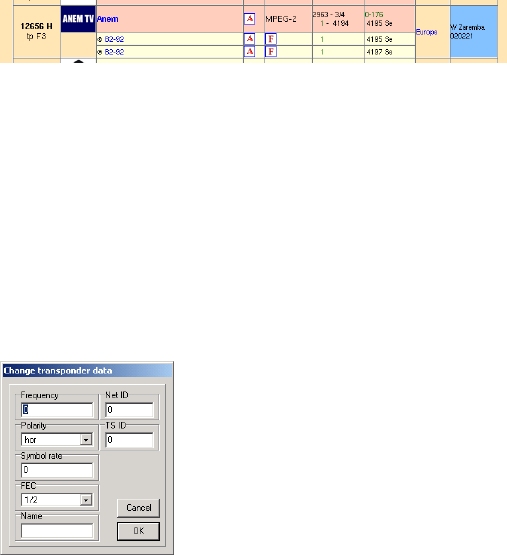Screen dimensions: 507x555
Task: Click into the Symbol rate field
Action: pos(57,470)
